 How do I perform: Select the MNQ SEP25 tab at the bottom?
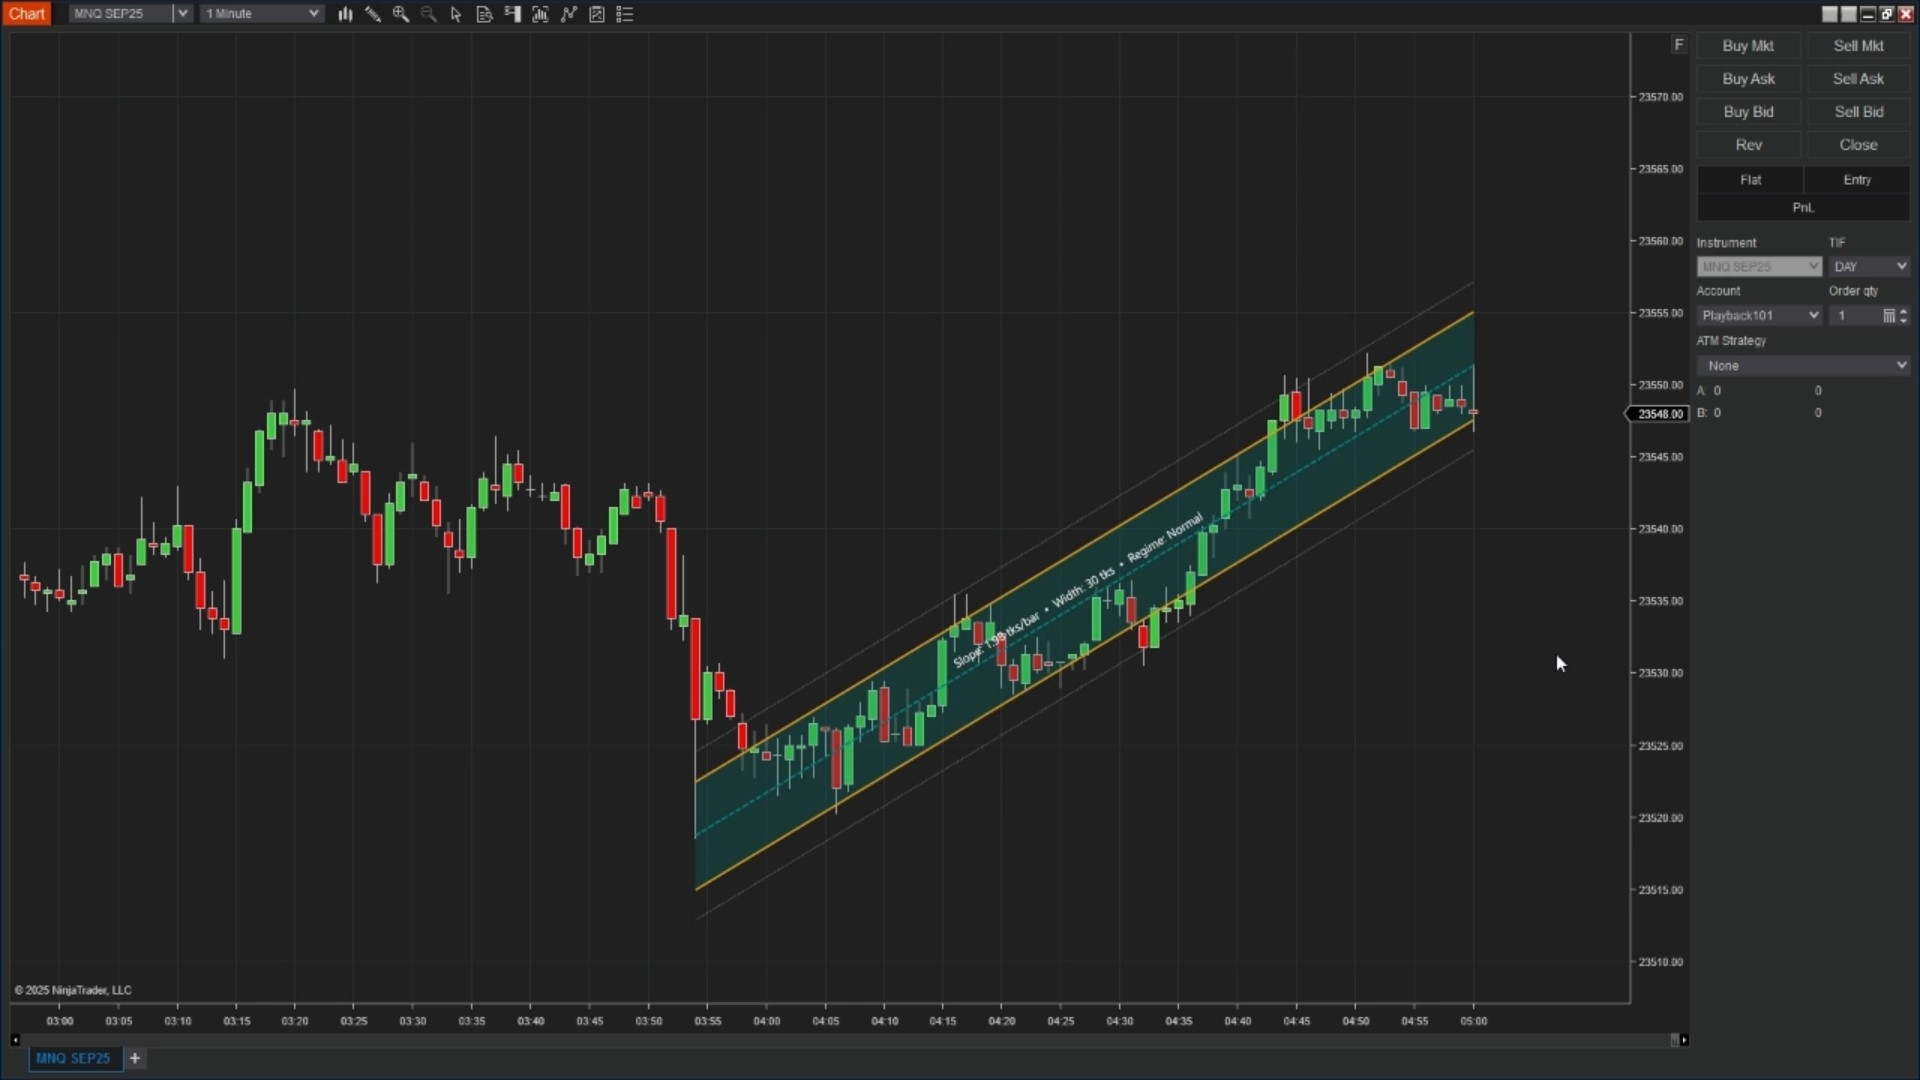pyautogui.click(x=74, y=1058)
